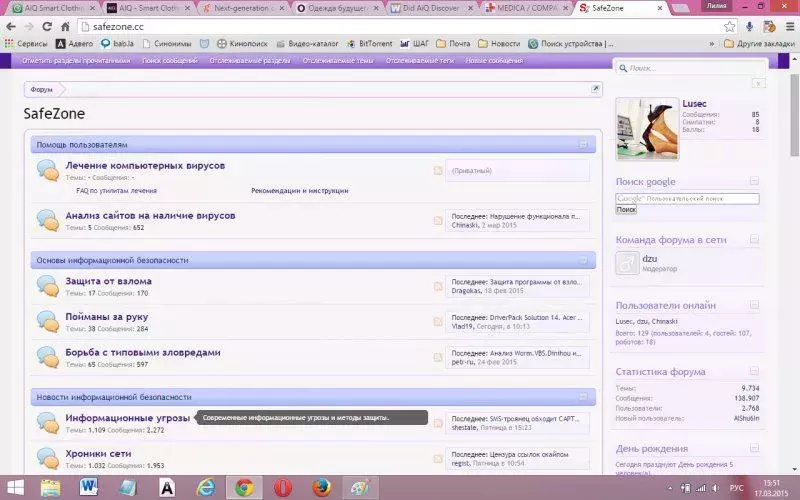800x500 pixels.
Task: Go back with the browser back arrow
Action: coord(11,27)
